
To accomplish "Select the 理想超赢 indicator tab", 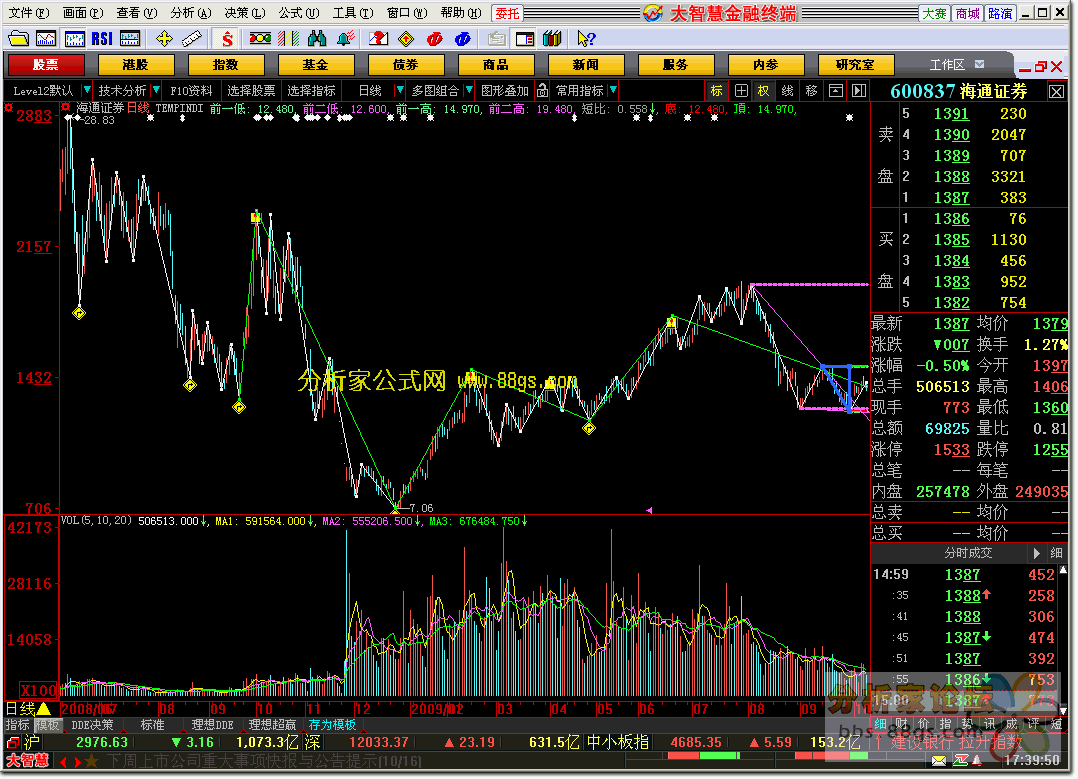I will click(x=272, y=725).
